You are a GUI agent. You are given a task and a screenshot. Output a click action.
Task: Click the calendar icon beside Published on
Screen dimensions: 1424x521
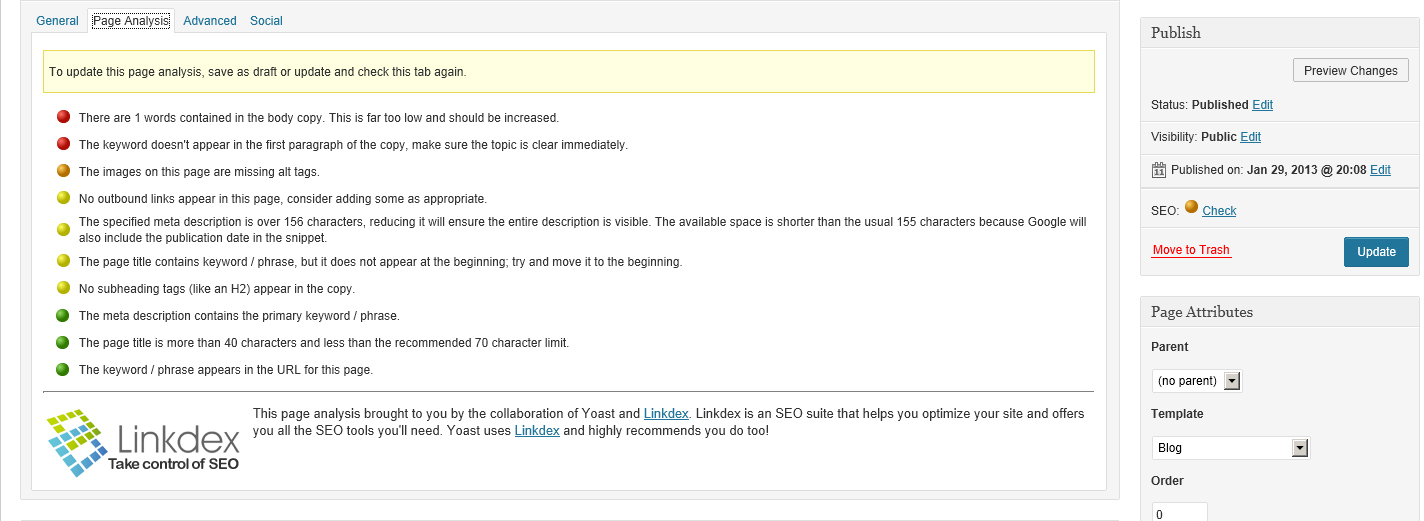pos(1158,170)
